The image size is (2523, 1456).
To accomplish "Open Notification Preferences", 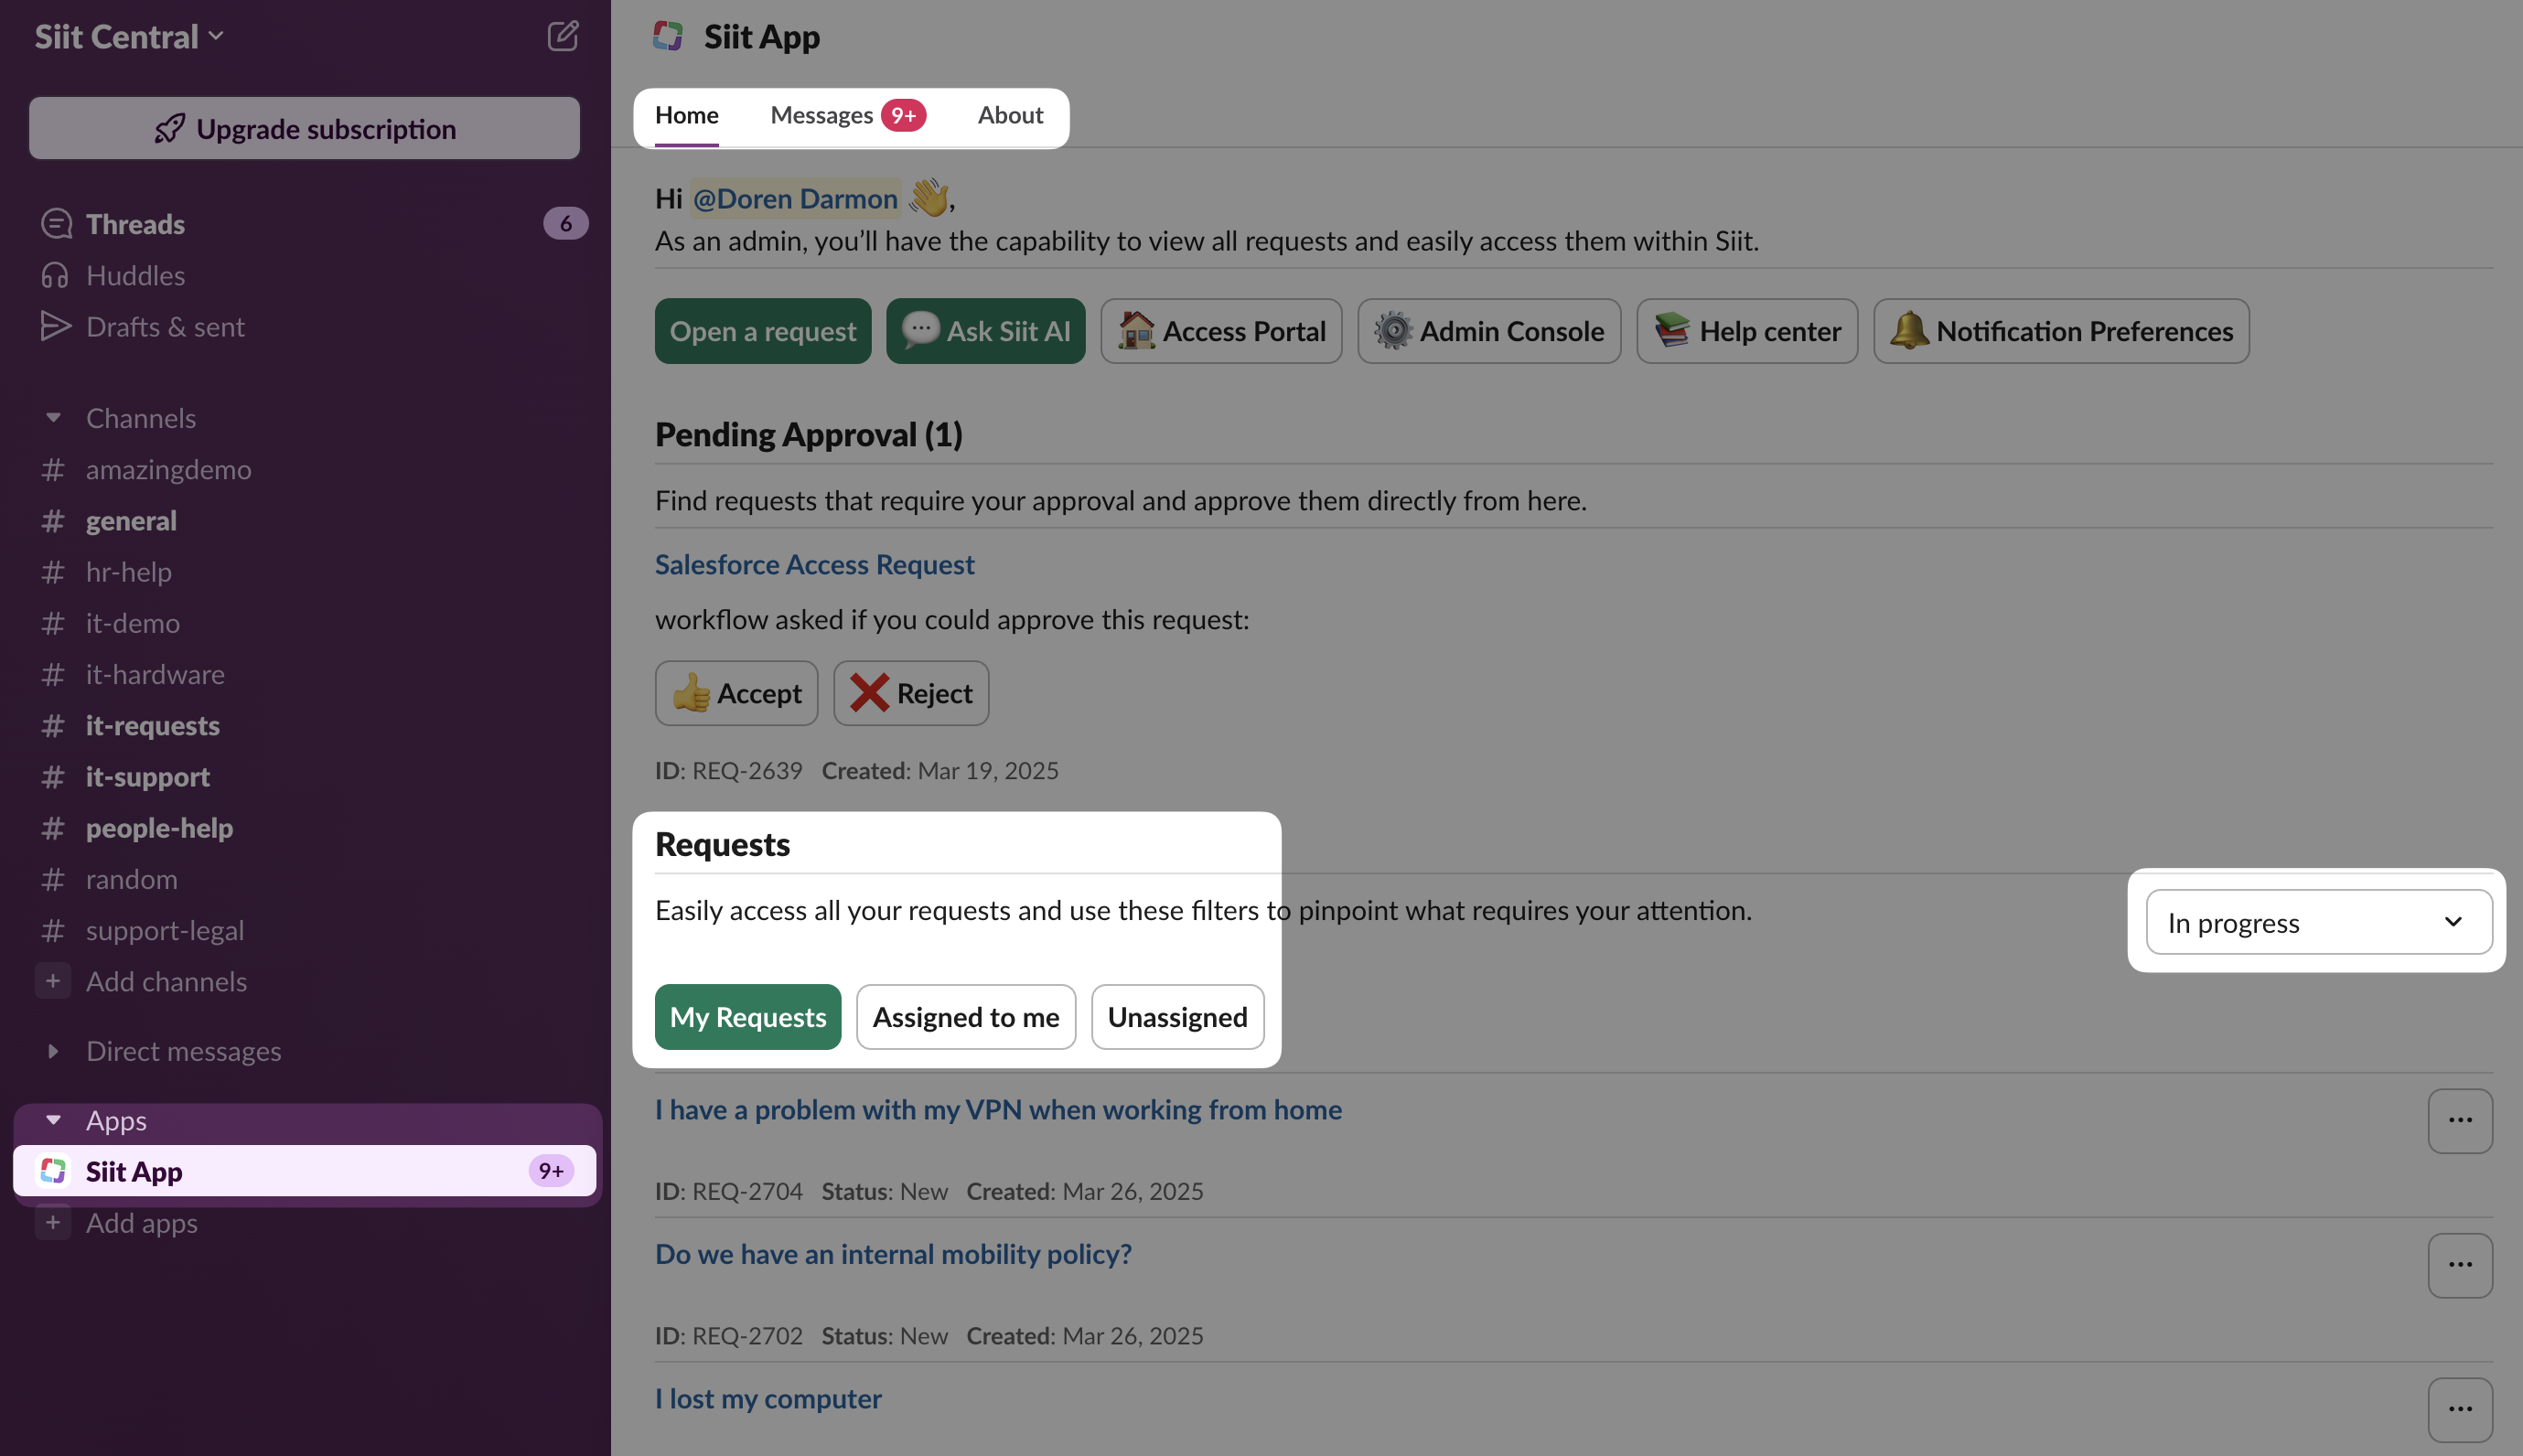I will point(2060,331).
